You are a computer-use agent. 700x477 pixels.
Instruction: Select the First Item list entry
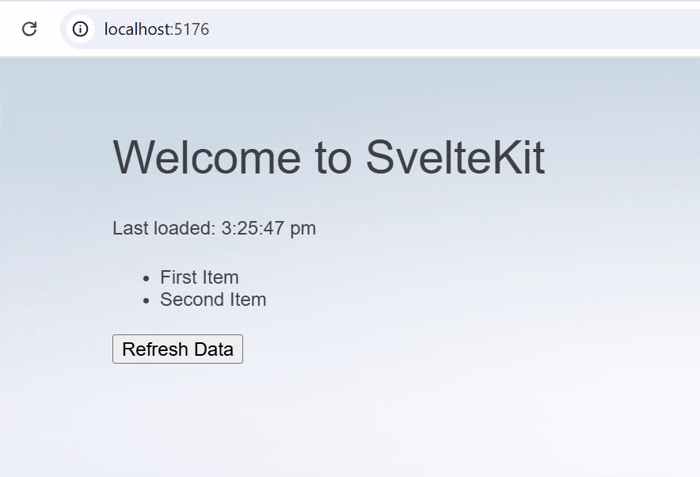(199, 277)
